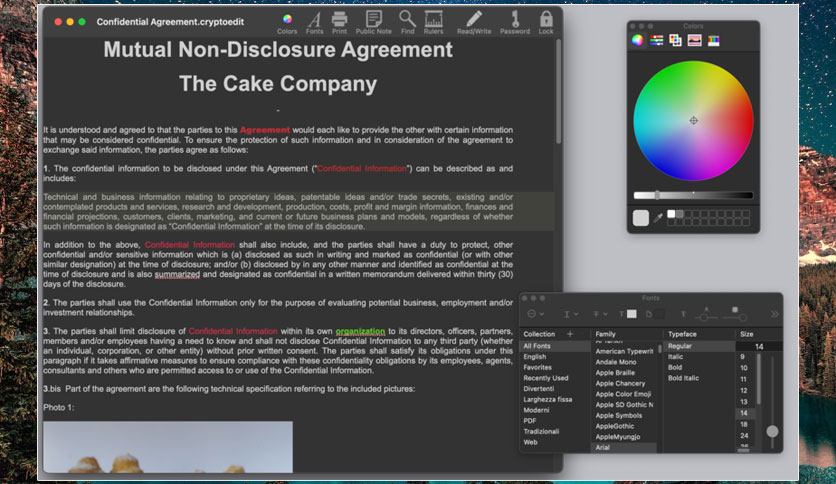The image size is (836, 484).
Task: Add a new font collection
Action: pos(570,334)
